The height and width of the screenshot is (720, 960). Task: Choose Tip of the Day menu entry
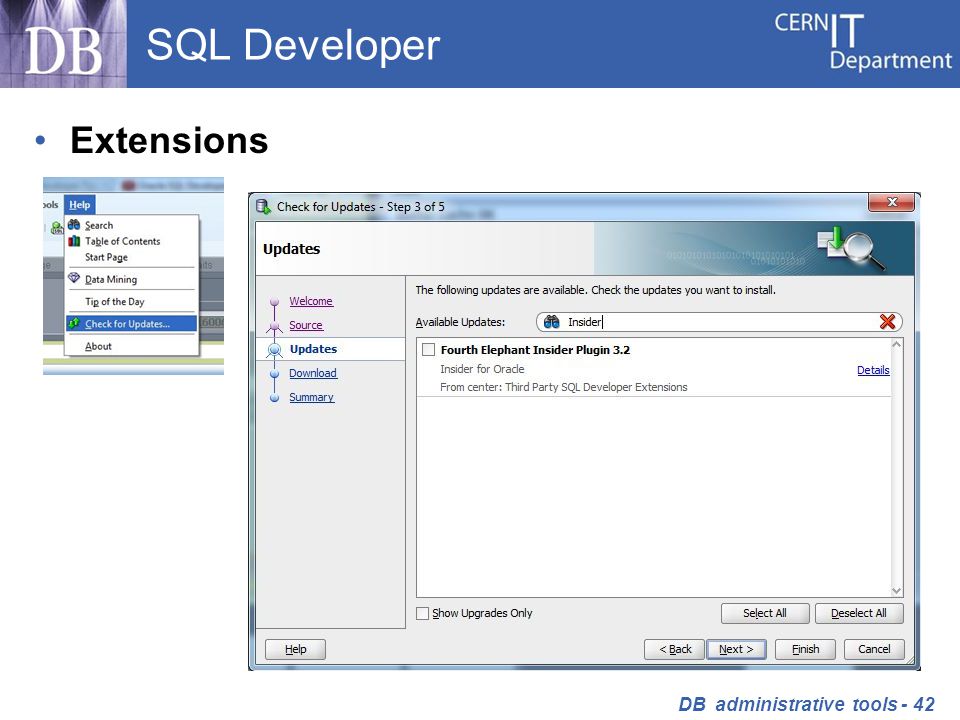132,301
